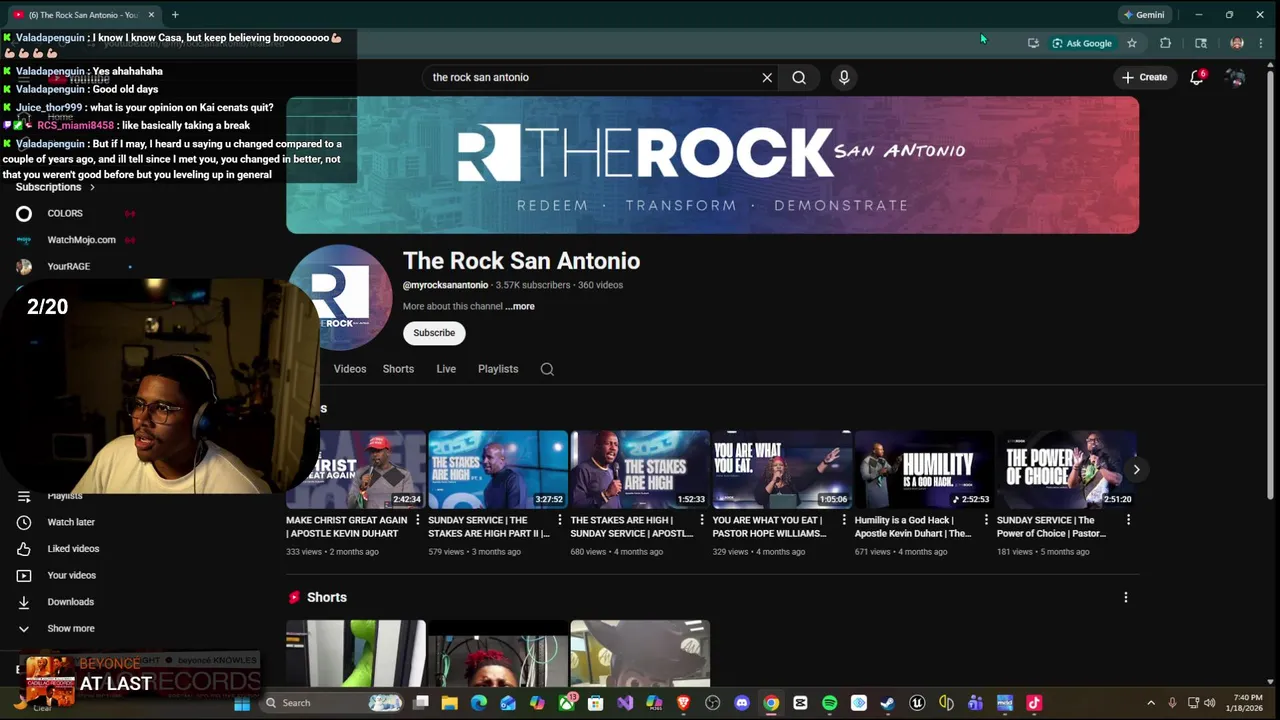Click the search magnifier button
This screenshot has width=1280, height=720.
pyautogui.click(x=799, y=77)
